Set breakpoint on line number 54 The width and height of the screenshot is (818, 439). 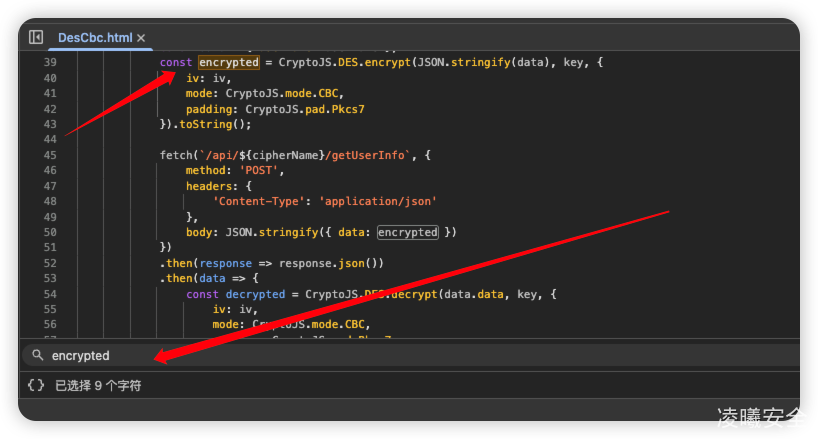(50, 294)
